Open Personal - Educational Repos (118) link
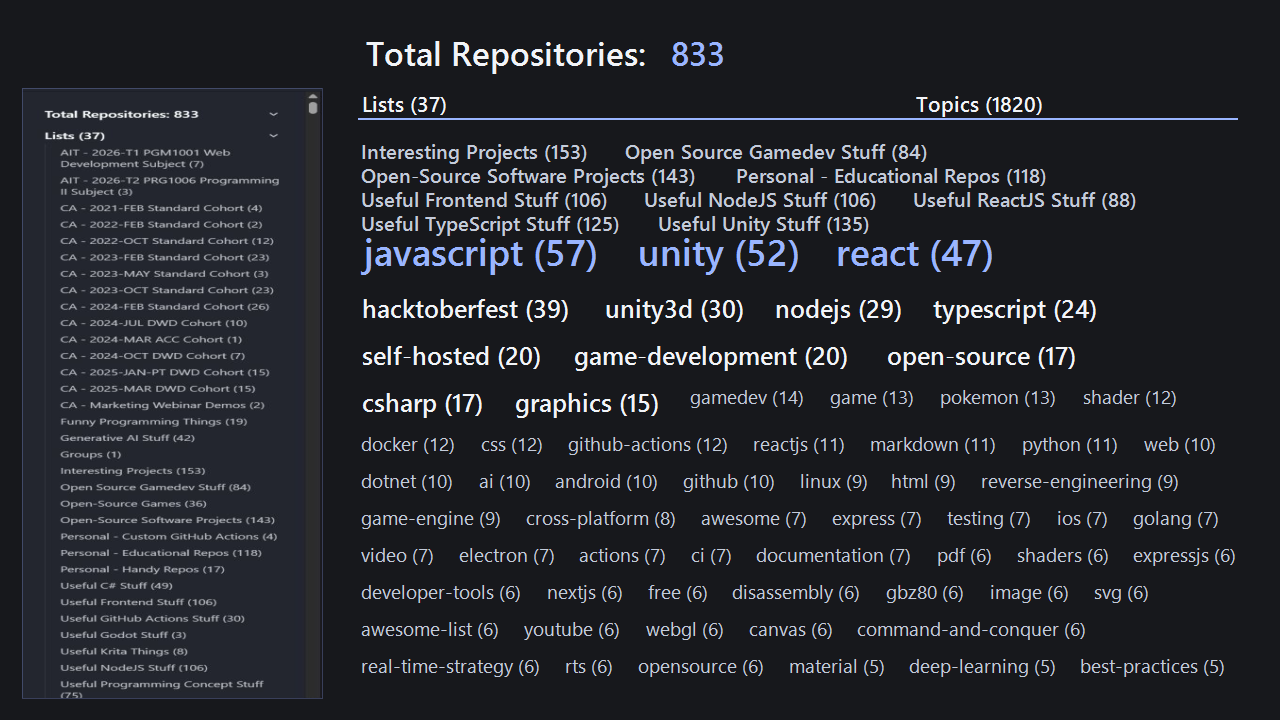This screenshot has height=720, width=1280. 891,177
